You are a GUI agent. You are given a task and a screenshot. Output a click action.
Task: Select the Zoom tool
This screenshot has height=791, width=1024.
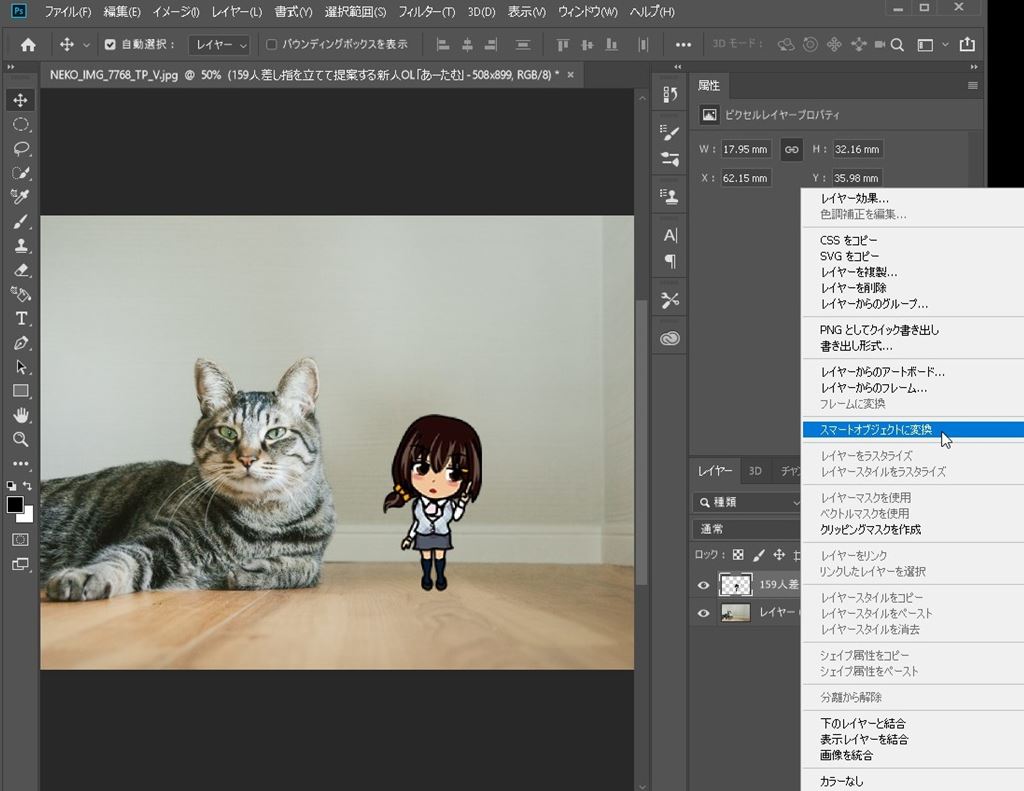(21, 439)
